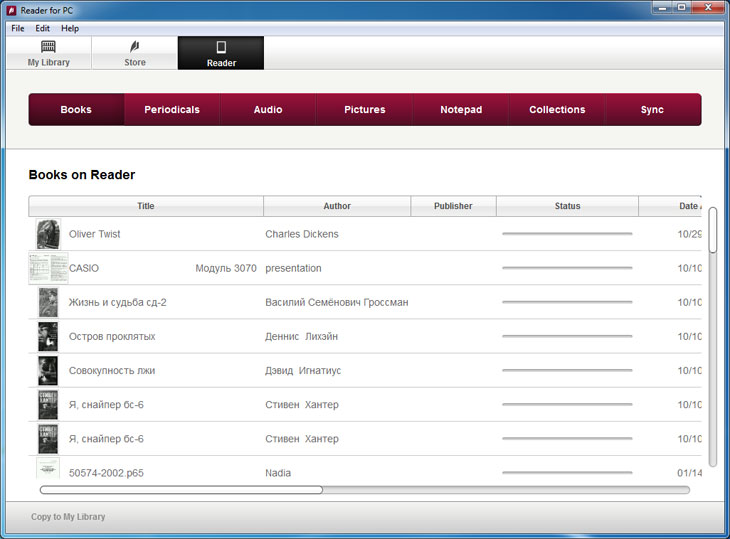The width and height of the screenshot is (730, 539).
Task: Open the My Library section
Action: click(48, 54)
